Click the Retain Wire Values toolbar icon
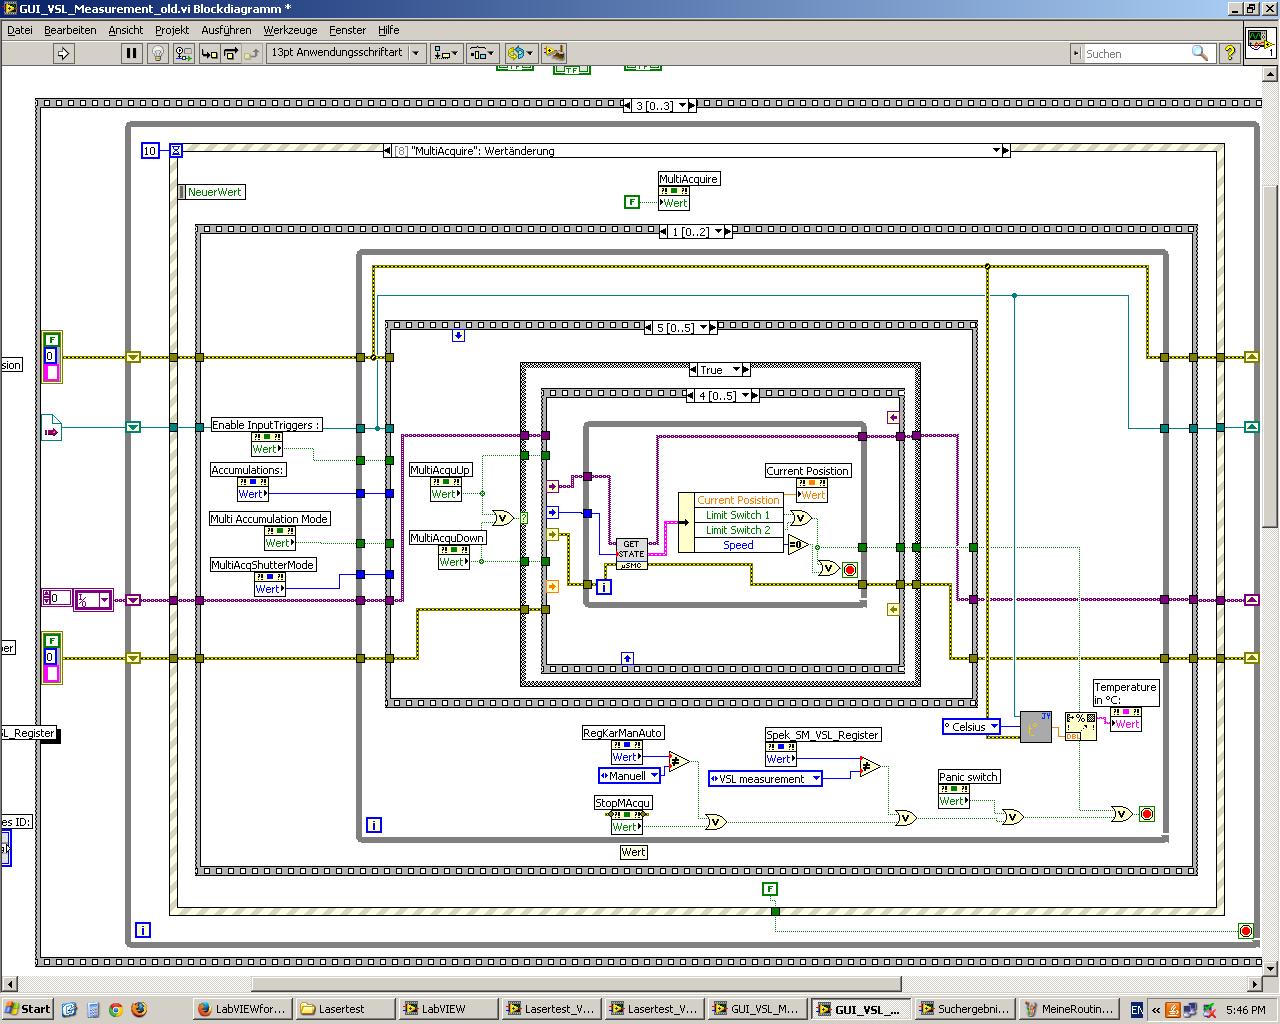This screenshot has height=1024, width=1280. [x=182, y=53]
